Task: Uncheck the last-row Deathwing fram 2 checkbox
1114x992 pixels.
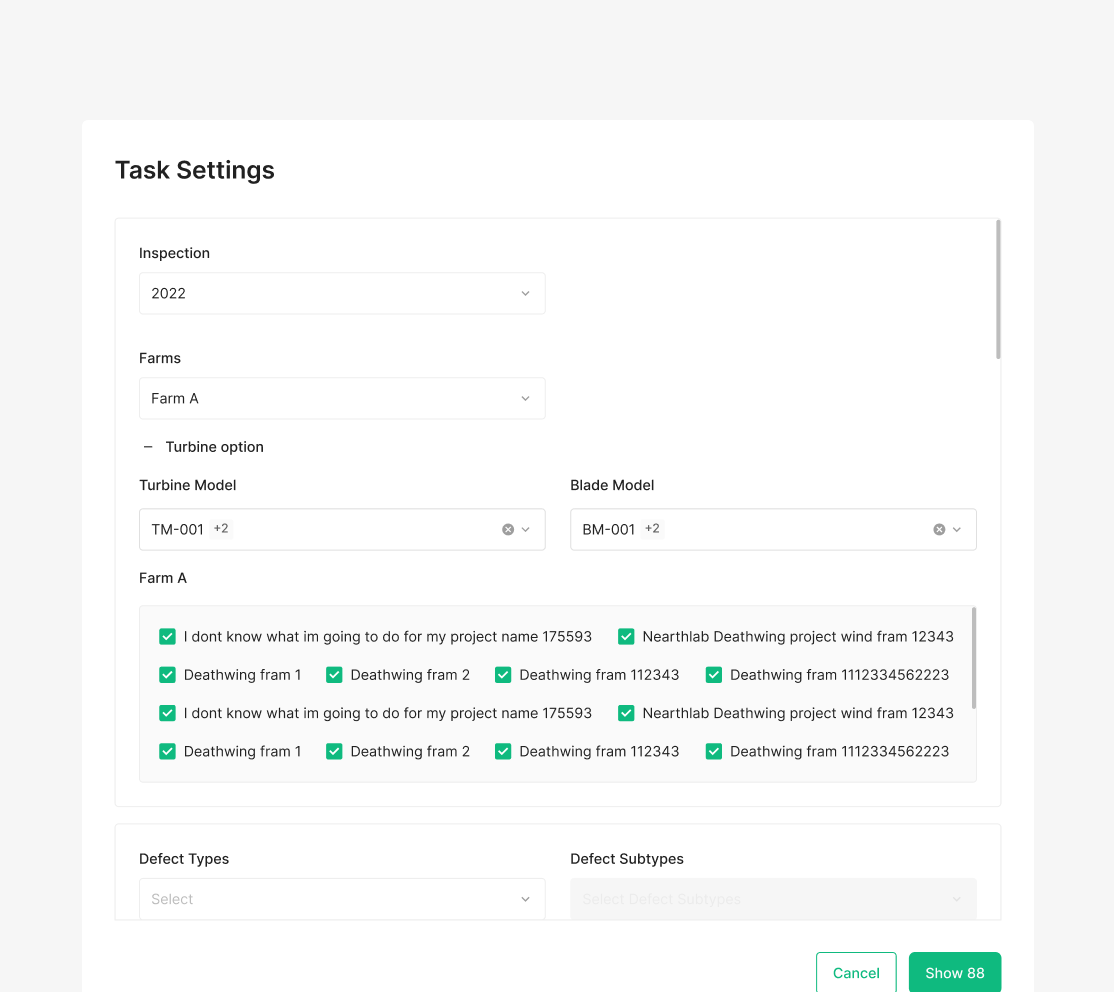Action: (335, 751)
